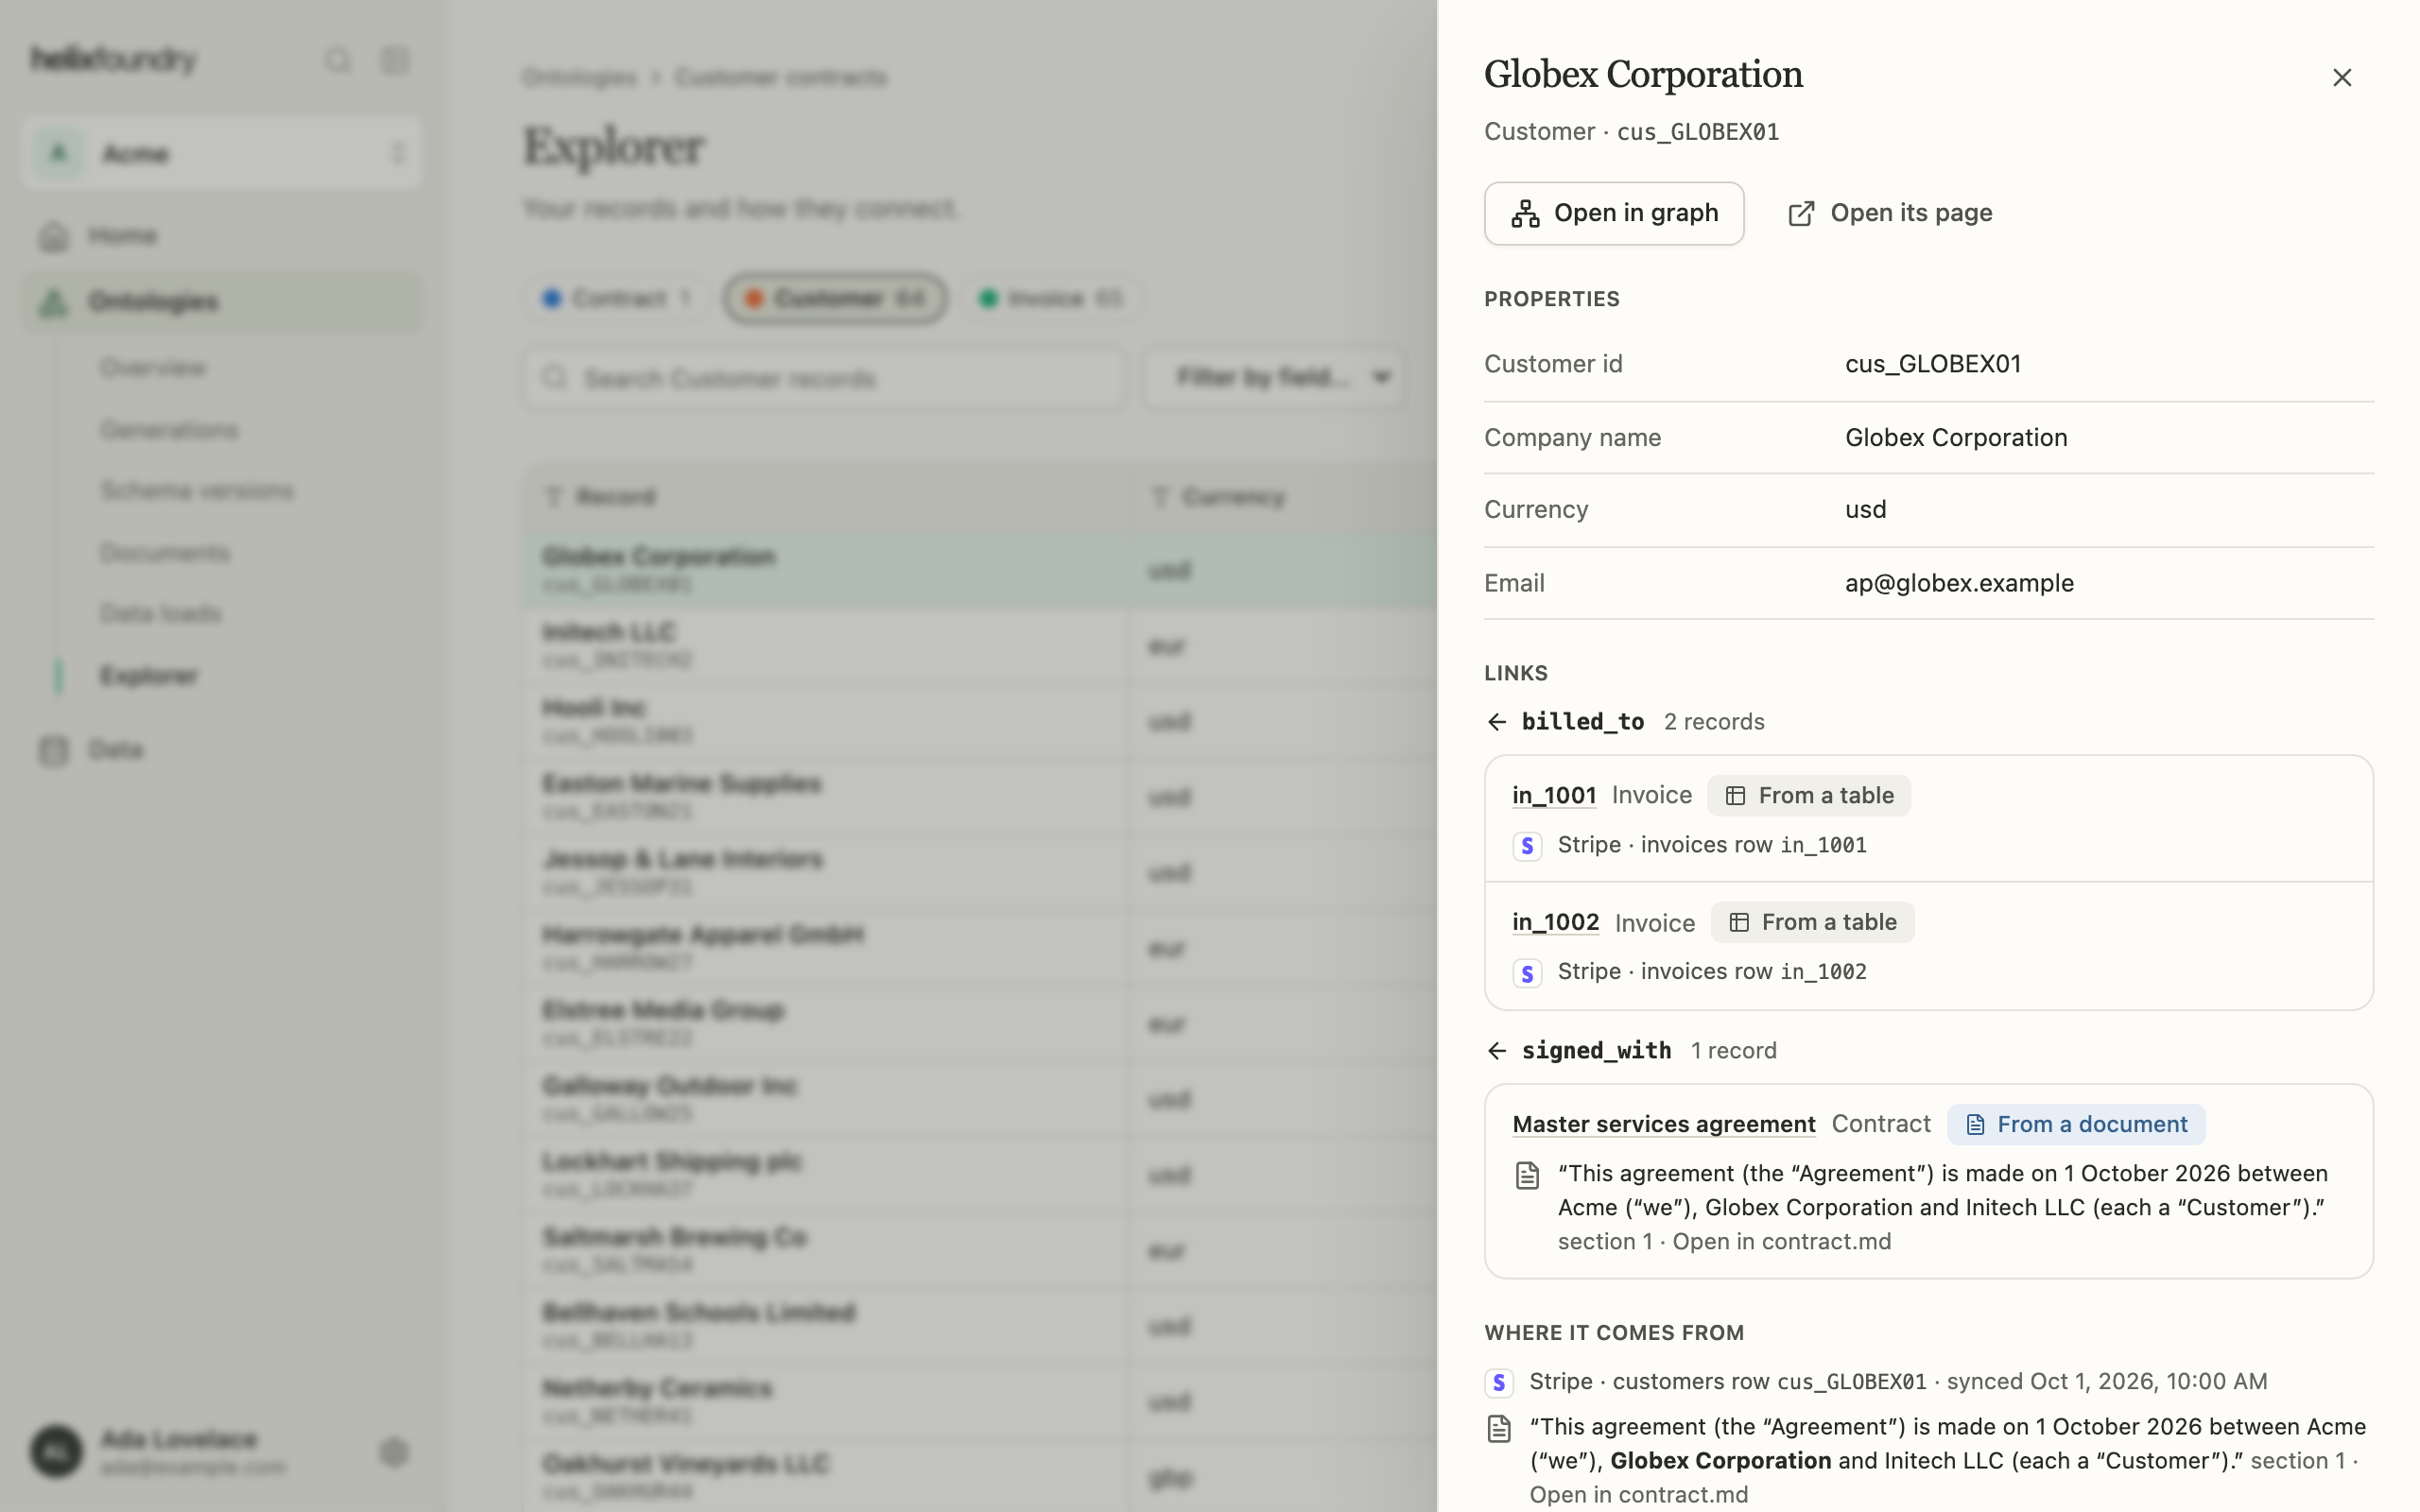The width and height of the screenshot is (2420, 1512).
Task: Sort by the Currency column header
Action: pos(1232,496)
